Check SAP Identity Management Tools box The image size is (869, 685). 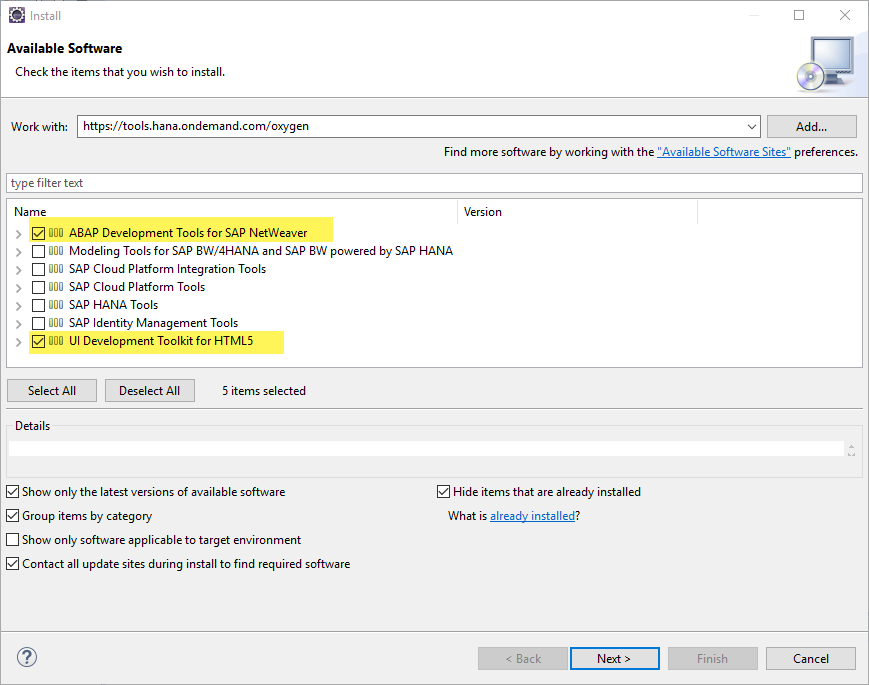click(38, 323)
